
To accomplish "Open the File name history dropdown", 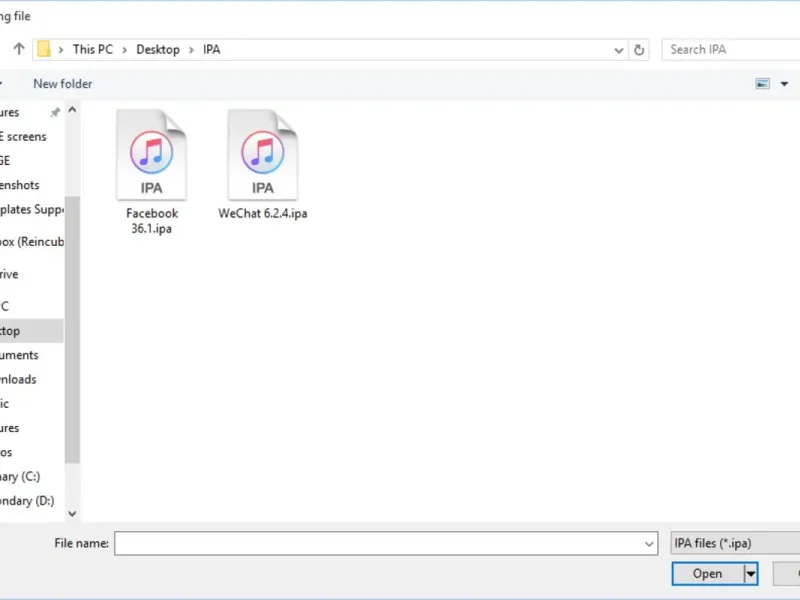I will click(x=649, y=544).
